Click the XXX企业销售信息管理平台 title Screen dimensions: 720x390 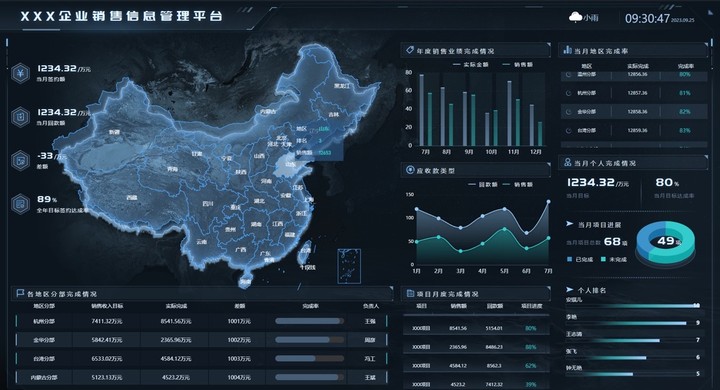click(122, 16)
